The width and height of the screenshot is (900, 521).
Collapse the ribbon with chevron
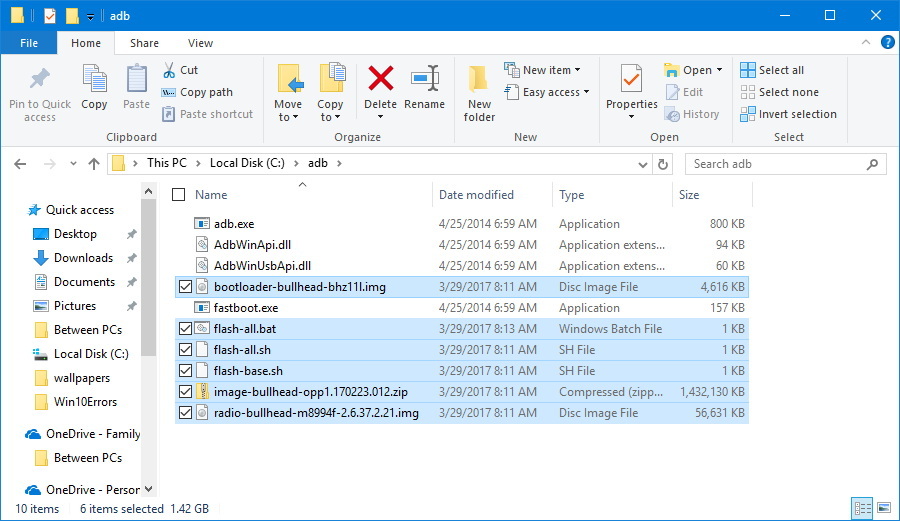pos(866,42)
